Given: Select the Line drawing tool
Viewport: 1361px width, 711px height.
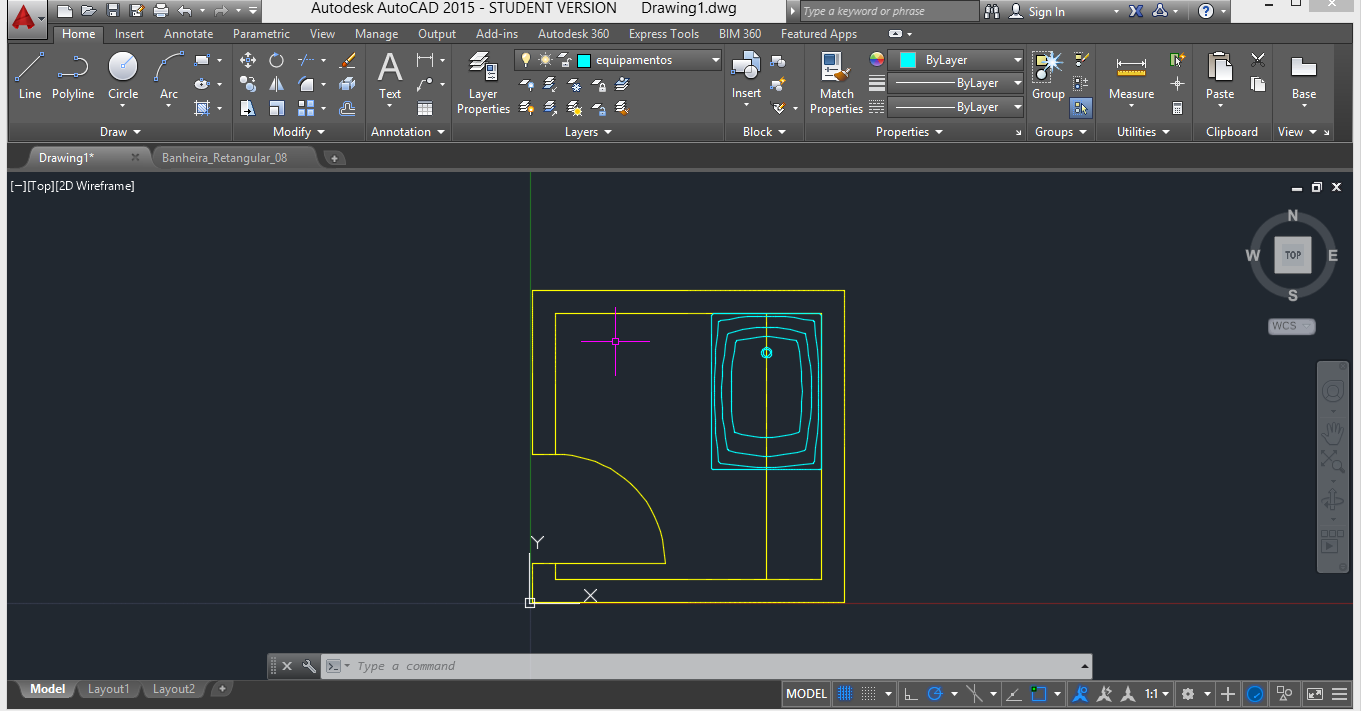Looking at the screenshot, I should point(30,76).
